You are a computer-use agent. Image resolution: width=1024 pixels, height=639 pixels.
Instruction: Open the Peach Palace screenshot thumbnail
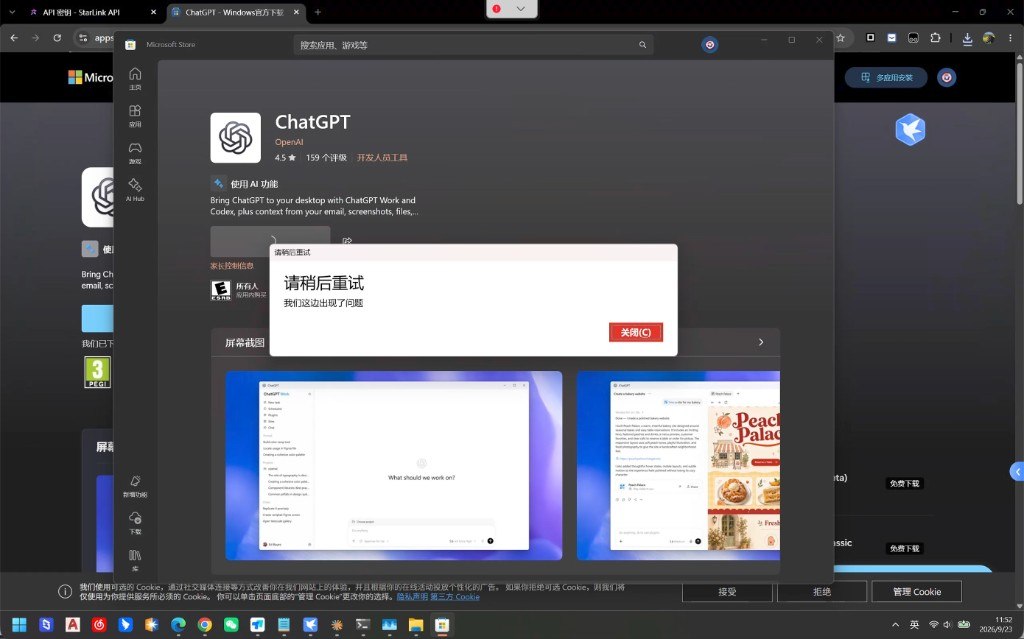click(678, 465)
